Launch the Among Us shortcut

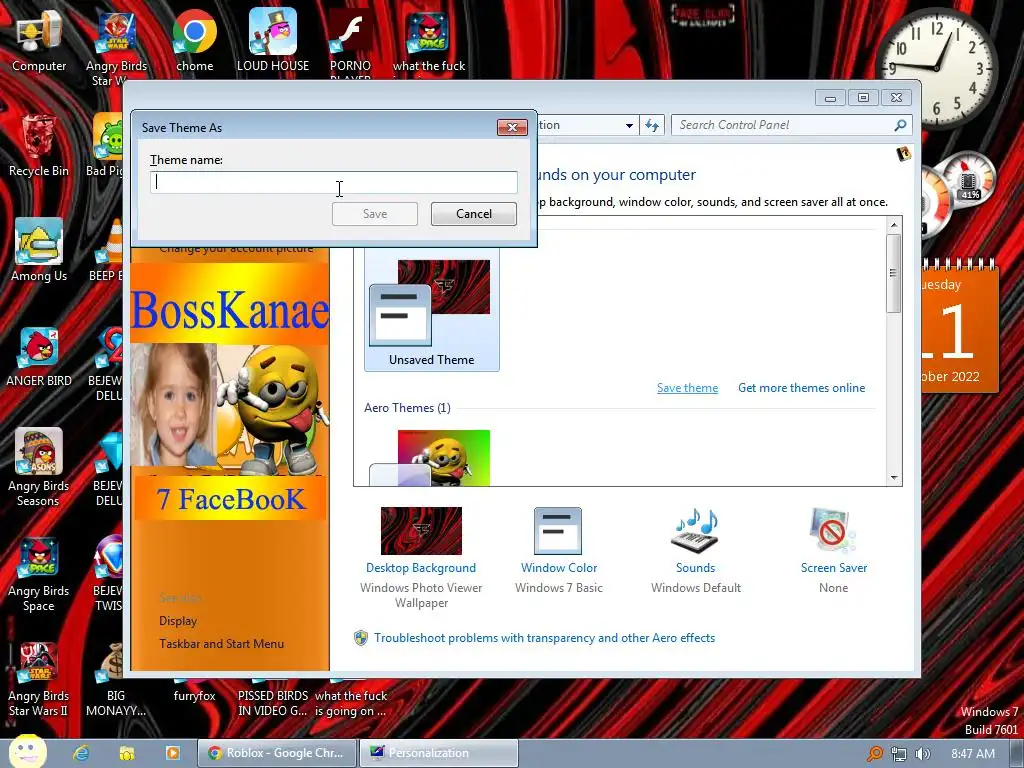pyautogui.click(x=39, y=249)
